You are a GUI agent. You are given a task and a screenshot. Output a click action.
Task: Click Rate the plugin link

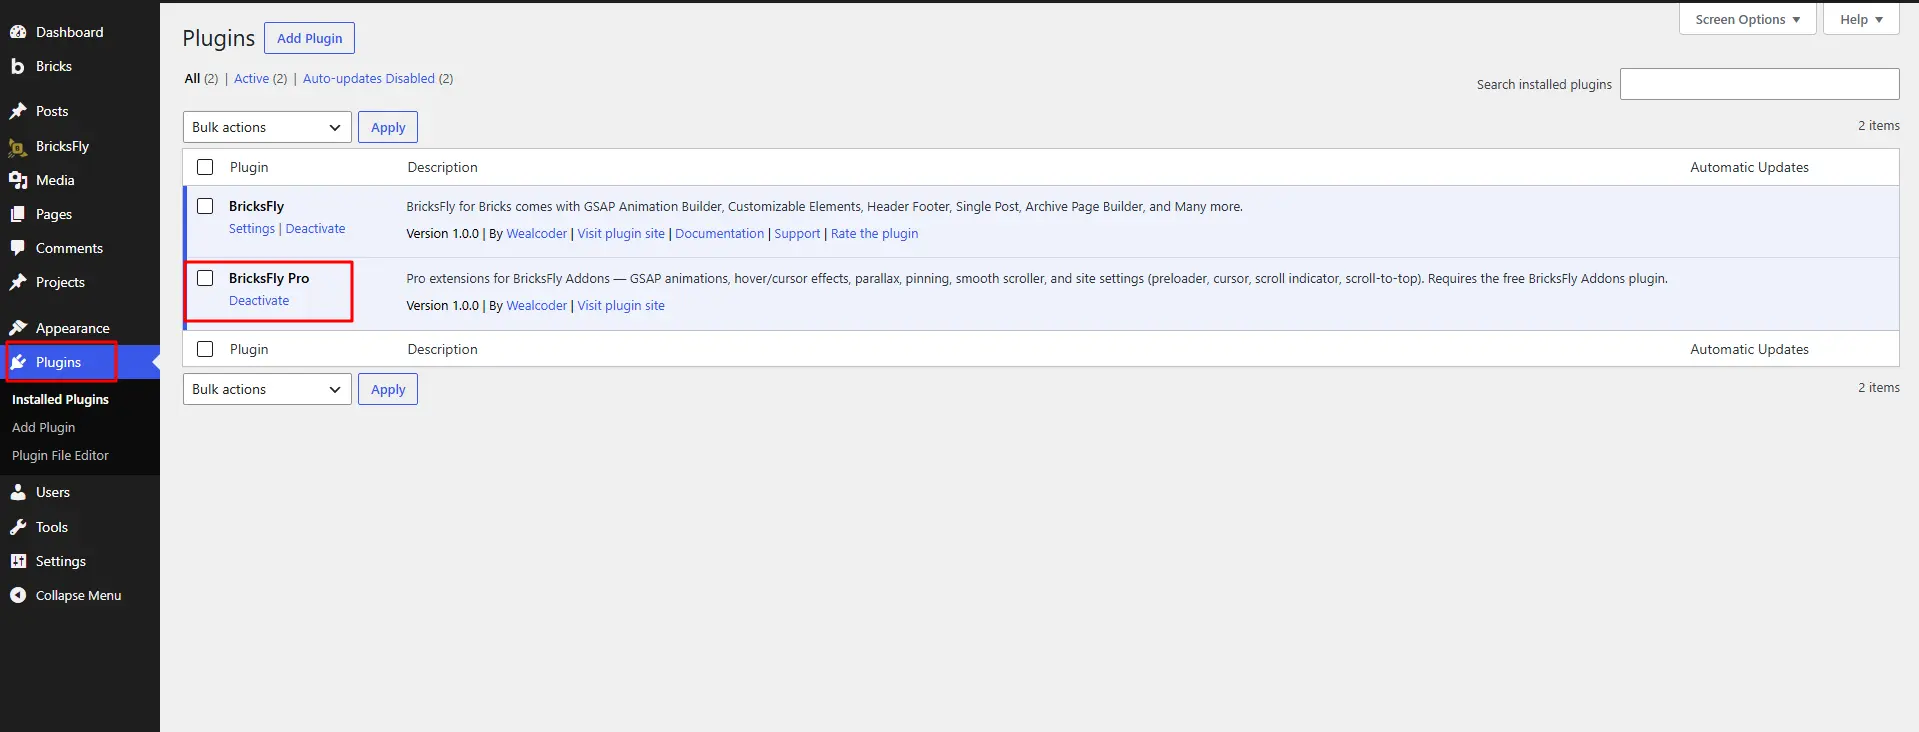point(874,233)
